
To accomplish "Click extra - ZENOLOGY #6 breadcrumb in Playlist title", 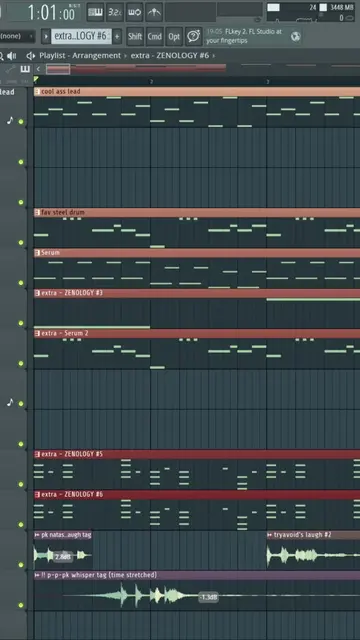I will pyautogui.click(x=170, y=56).
